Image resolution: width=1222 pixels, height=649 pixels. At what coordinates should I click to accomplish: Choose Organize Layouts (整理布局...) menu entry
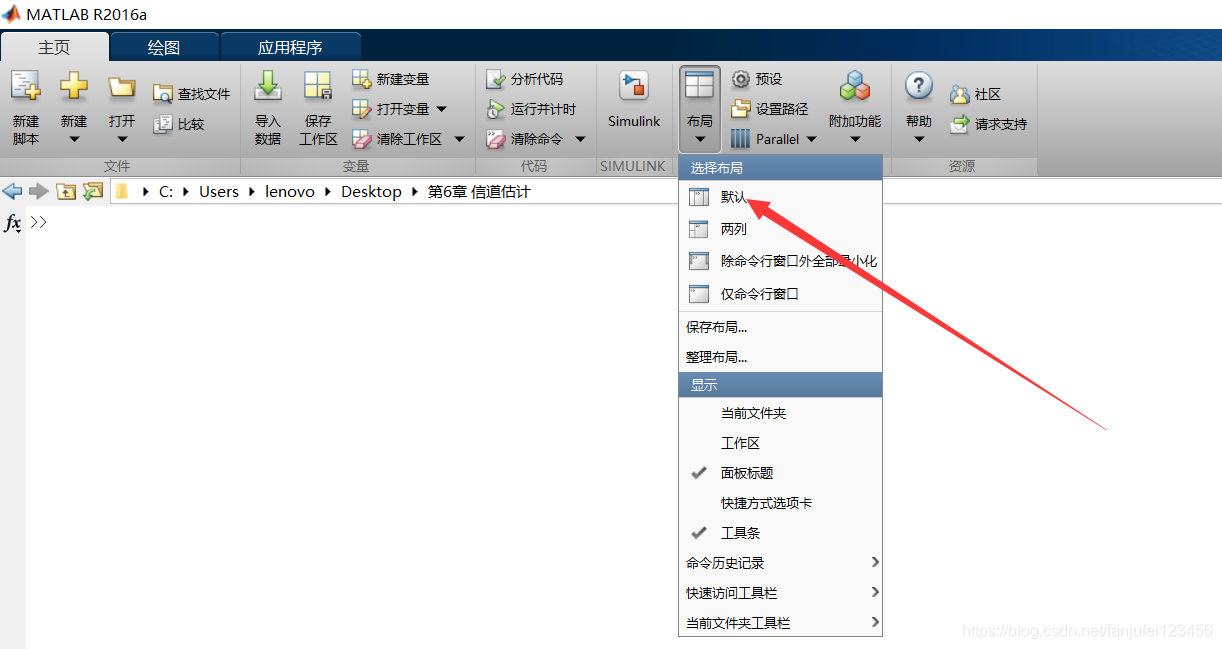click(x=780, y=357)
